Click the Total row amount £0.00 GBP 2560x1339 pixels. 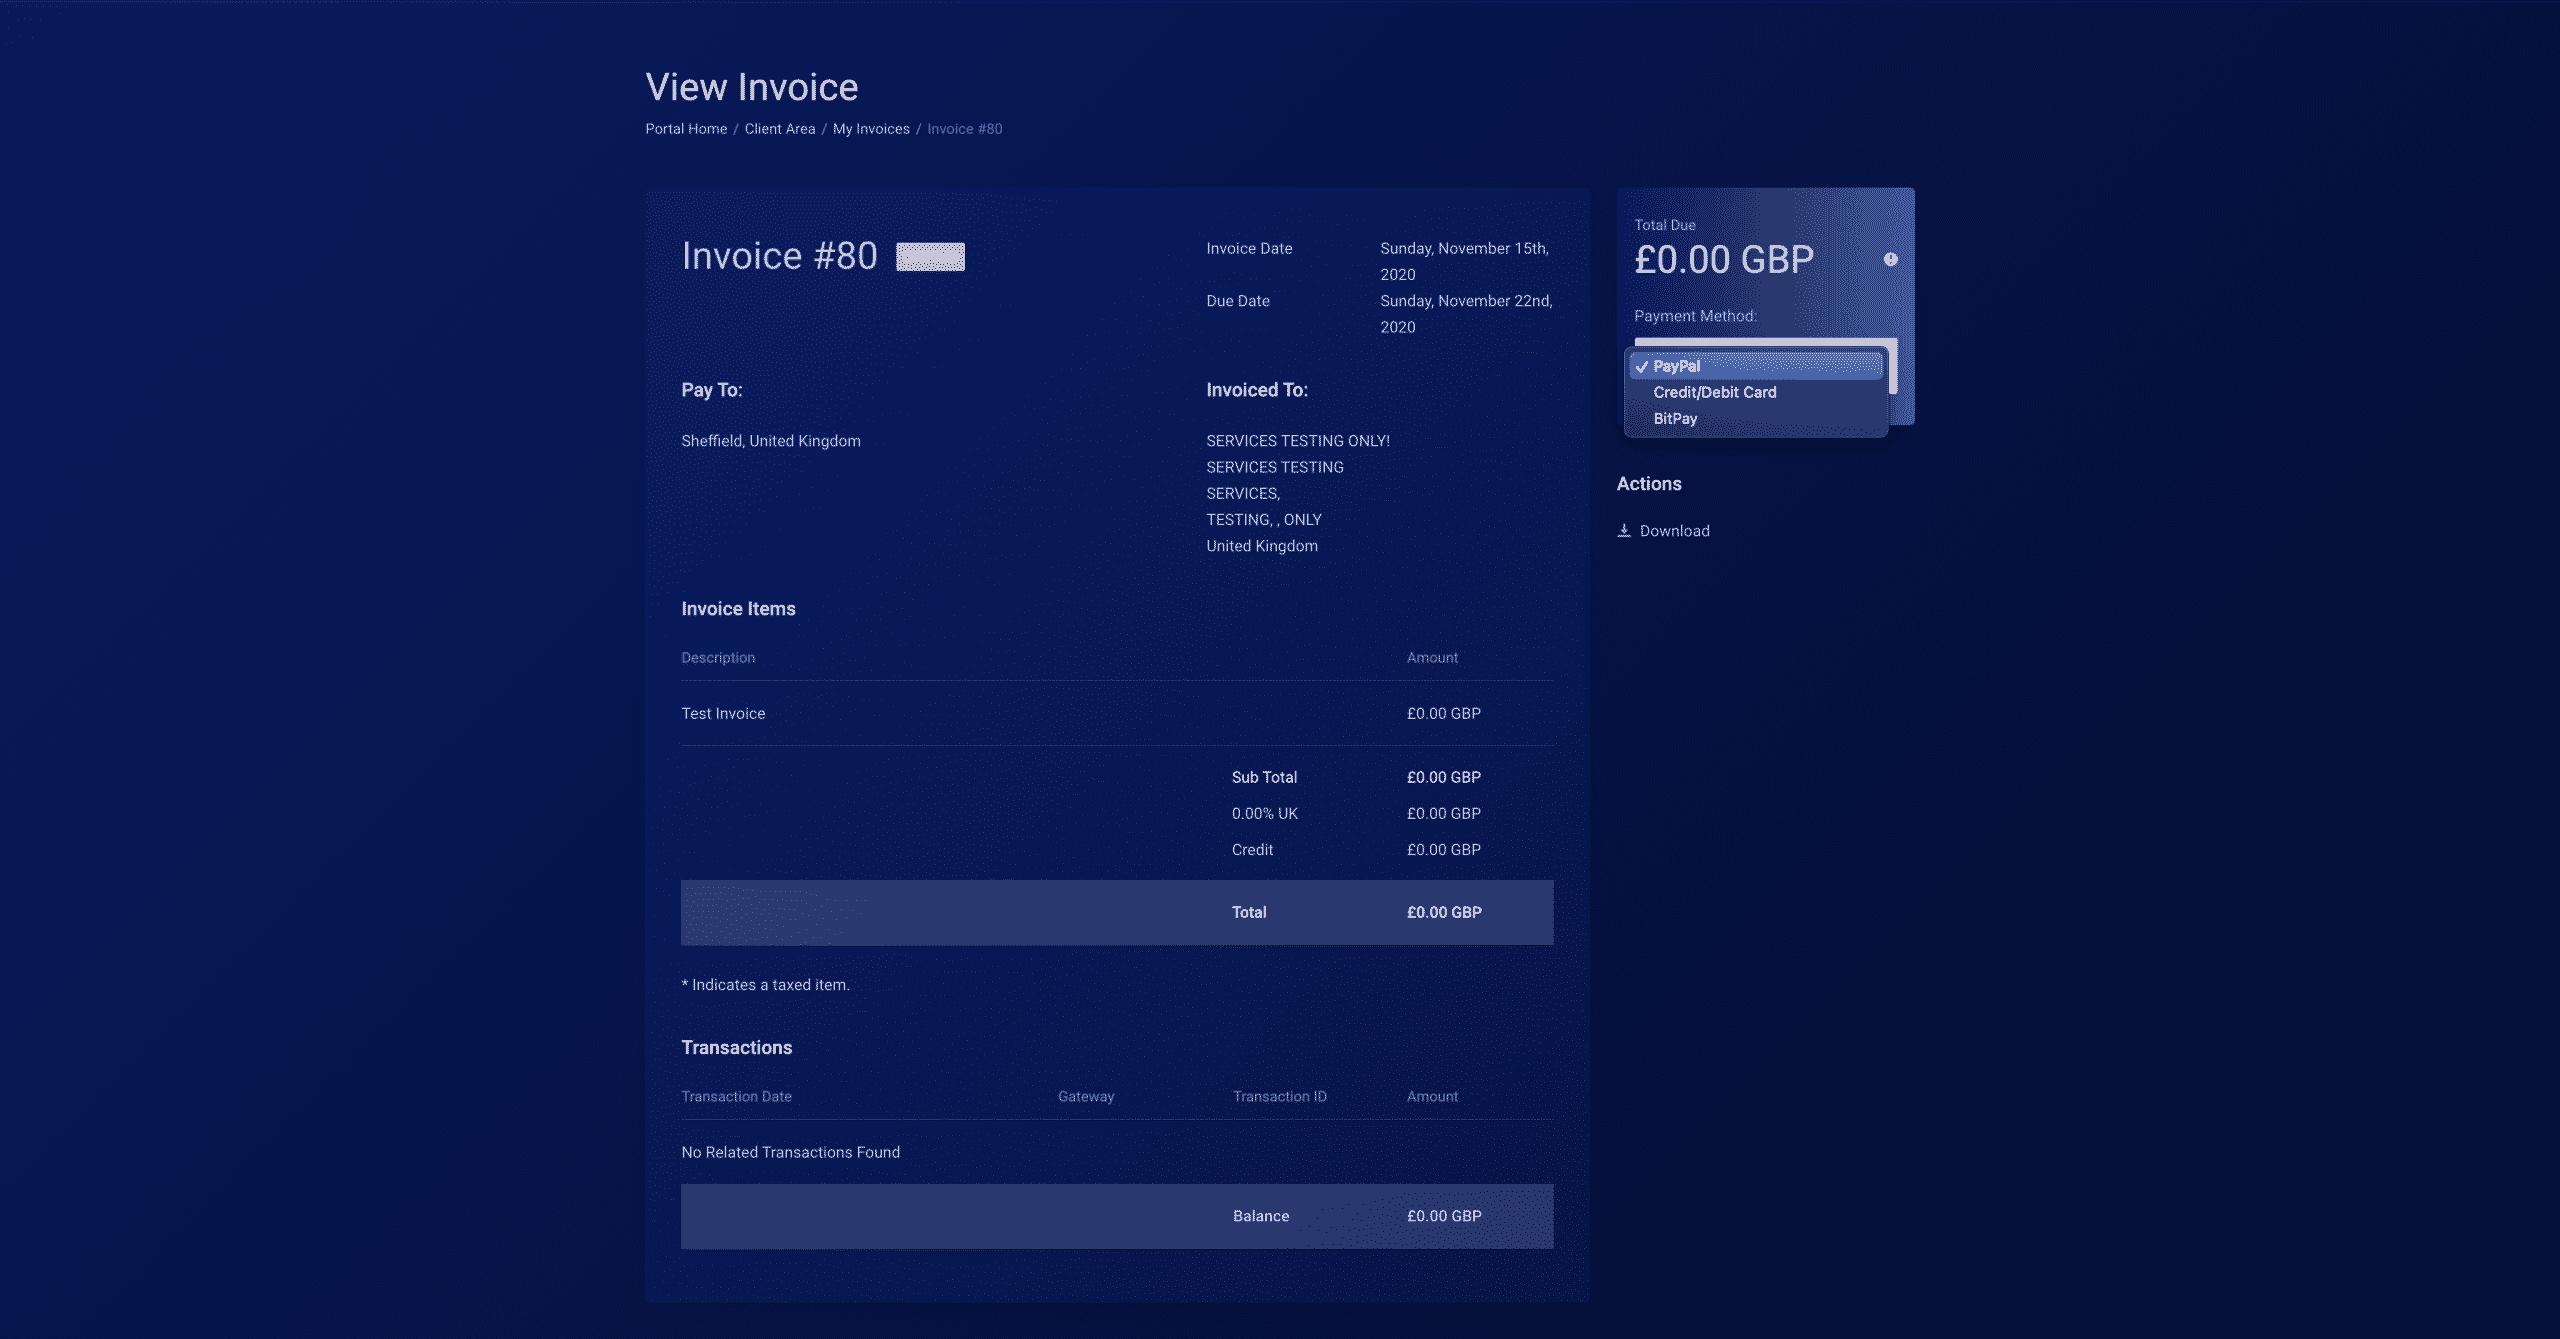(1443, 912)
